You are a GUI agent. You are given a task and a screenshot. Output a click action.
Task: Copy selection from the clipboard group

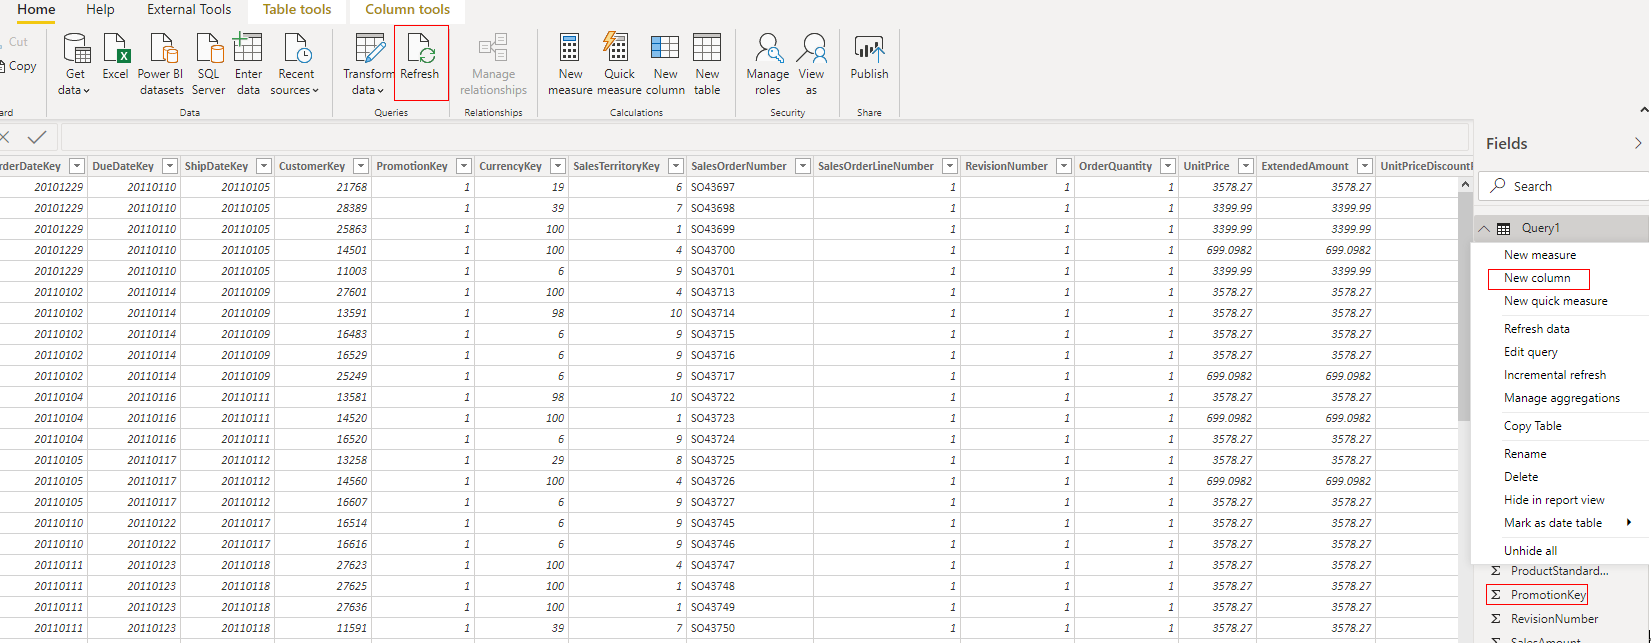(x=19, y=66)
